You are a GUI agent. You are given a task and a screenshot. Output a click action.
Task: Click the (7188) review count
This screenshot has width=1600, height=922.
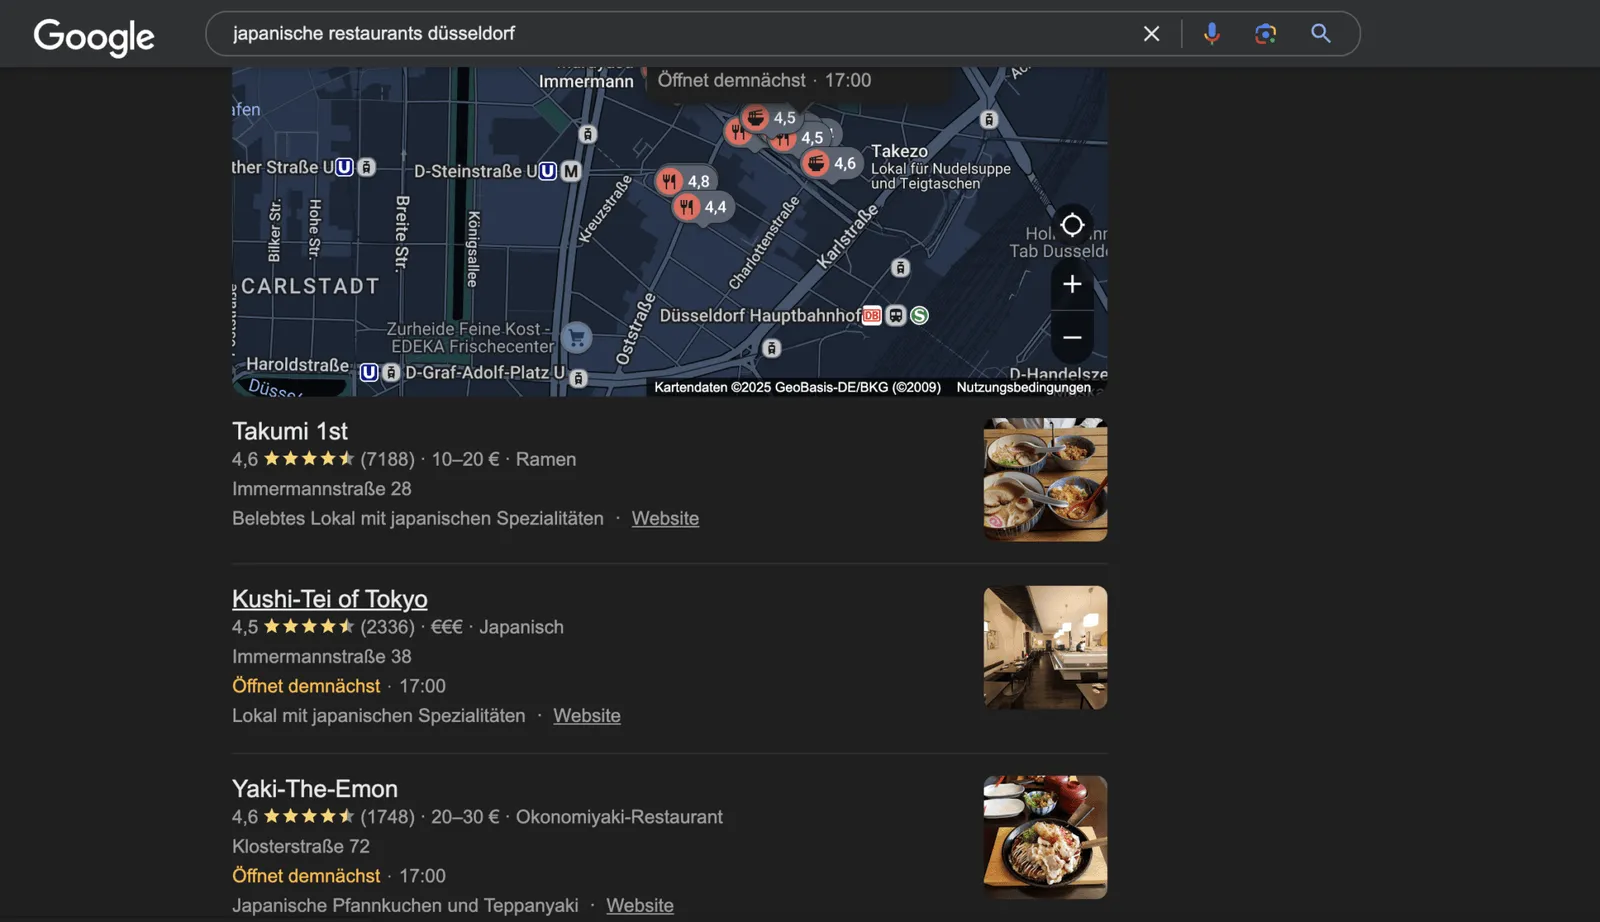[x=387, y=459]
